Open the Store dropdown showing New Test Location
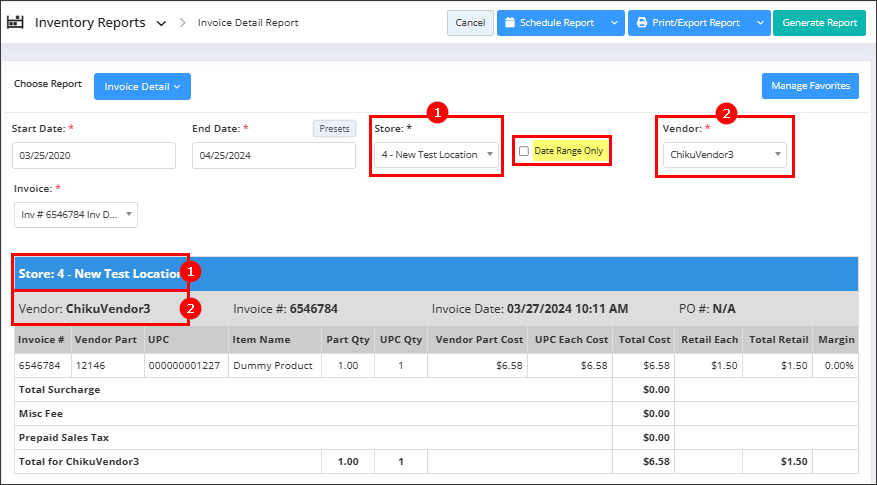Image resolution: width=877 pixels, height=485 pixels. click(x=438, y=155)
